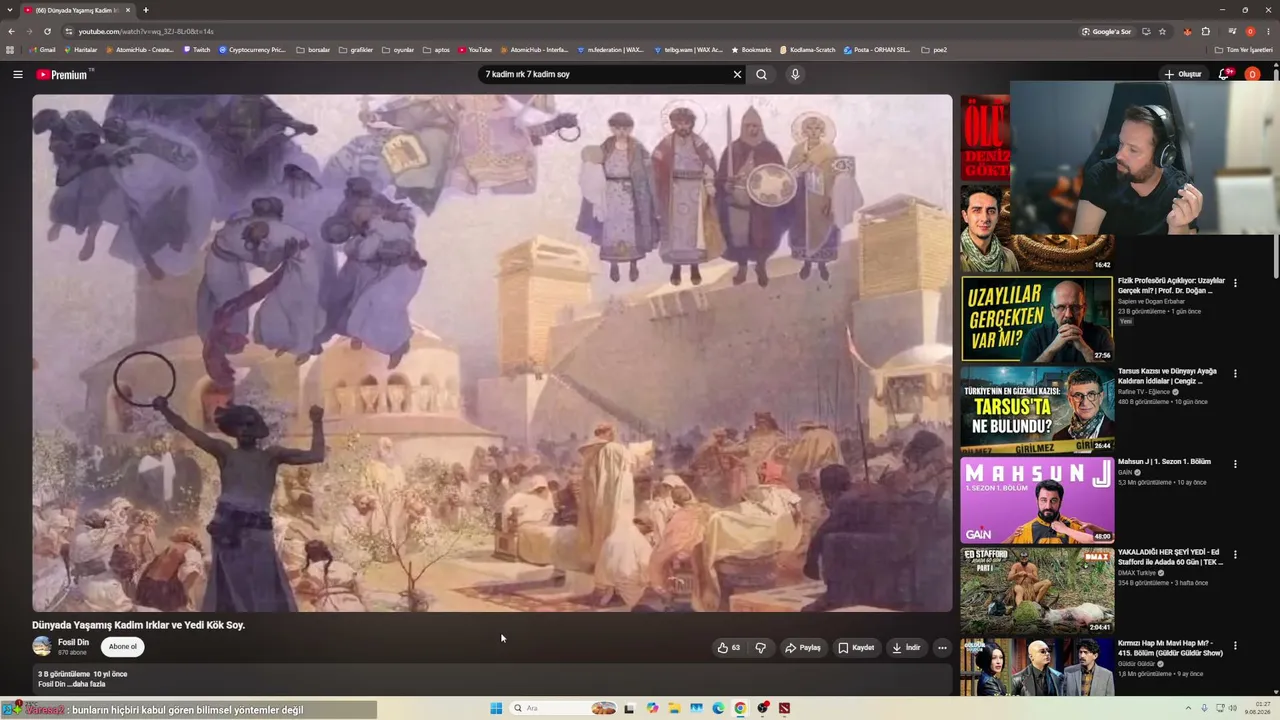Expand the grafikler bookmark folder
Viewport: 1280px width, 720px height.
click(356, 50)
